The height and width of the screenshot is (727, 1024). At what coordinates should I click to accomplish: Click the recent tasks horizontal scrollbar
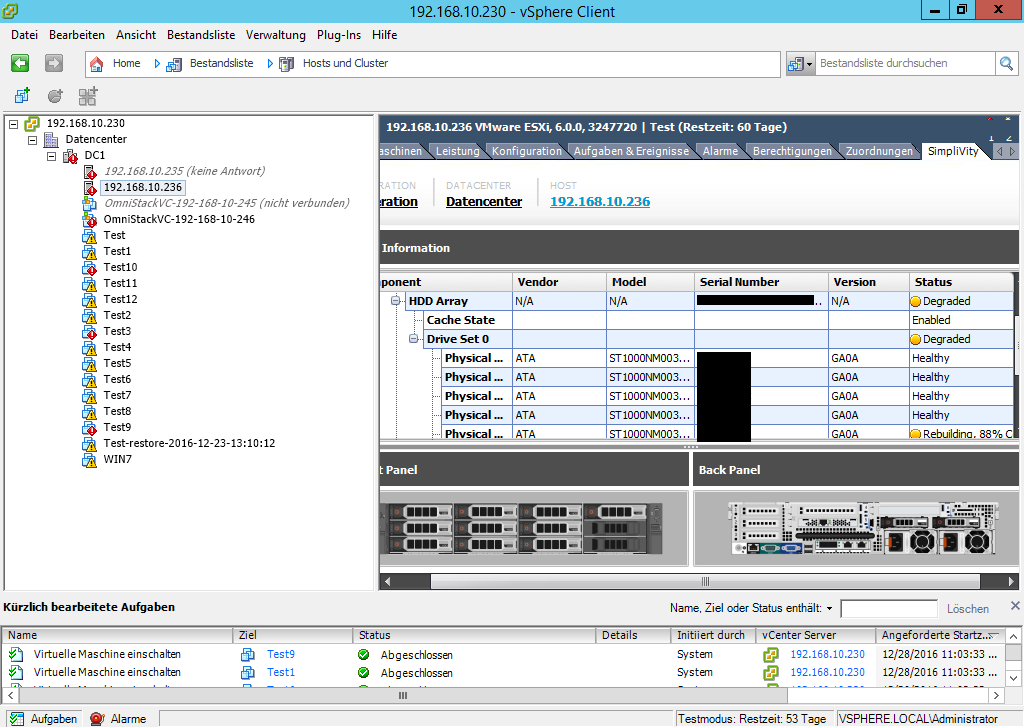403,696
